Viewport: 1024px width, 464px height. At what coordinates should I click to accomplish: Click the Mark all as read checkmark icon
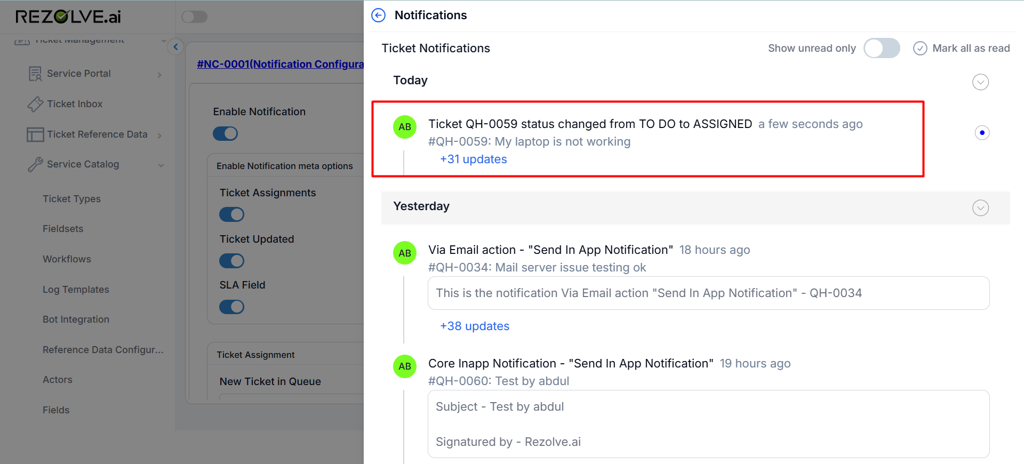click(x=920, y=48)
